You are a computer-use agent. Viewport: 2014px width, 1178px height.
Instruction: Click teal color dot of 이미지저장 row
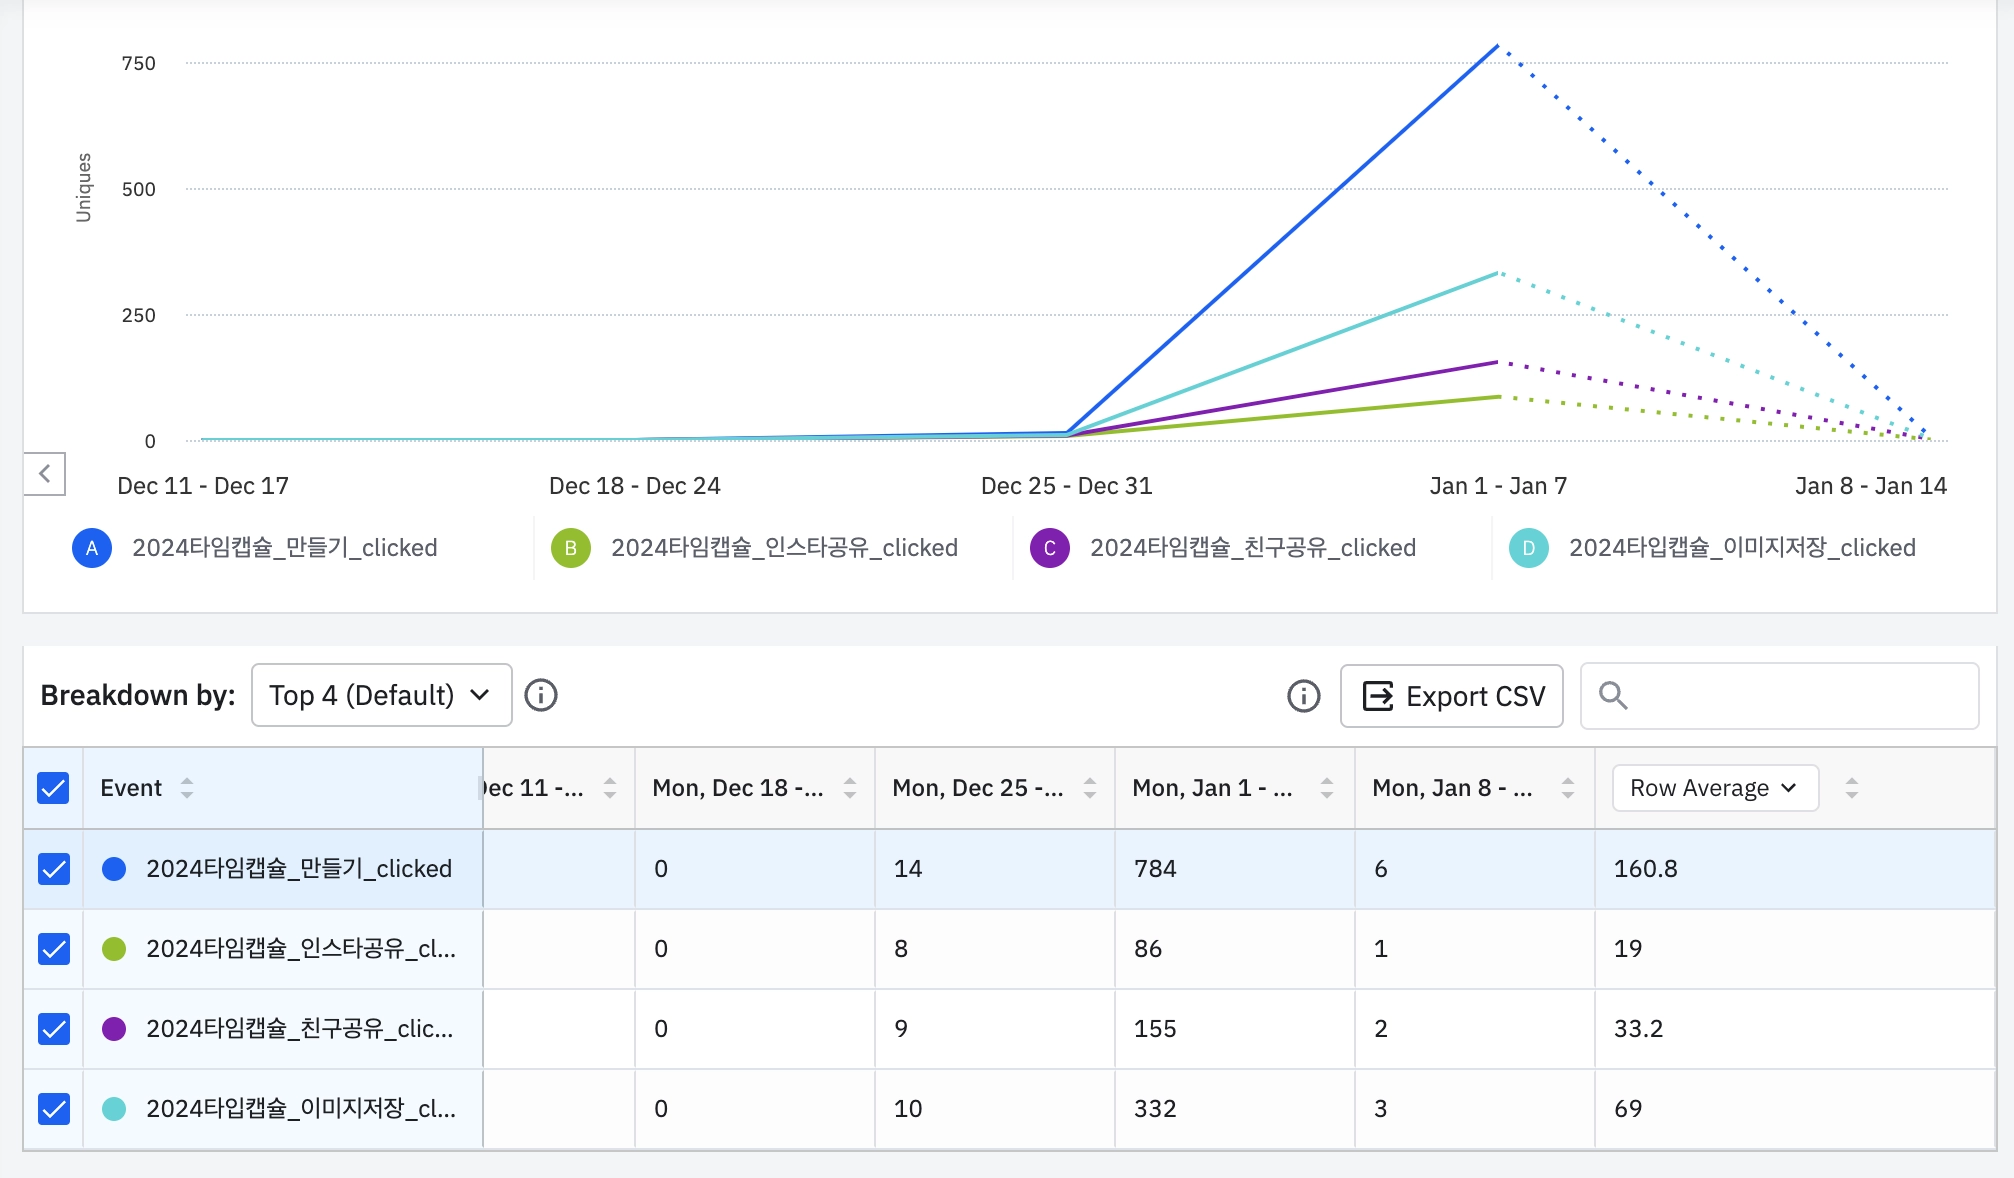click(114, 1109)
